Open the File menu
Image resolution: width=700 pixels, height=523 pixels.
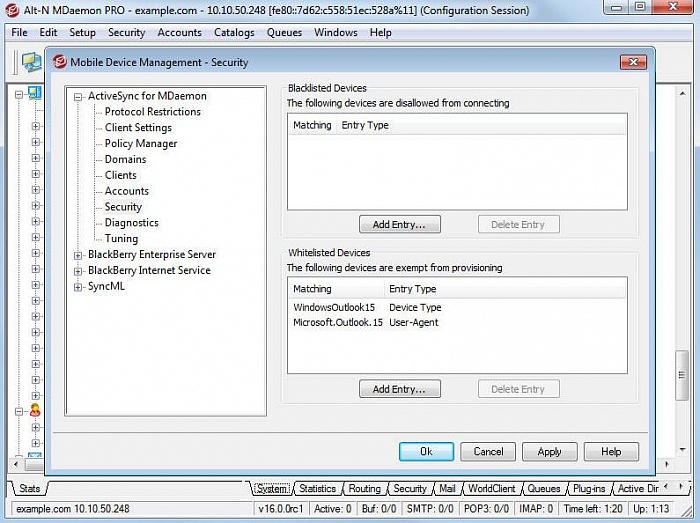19,33
